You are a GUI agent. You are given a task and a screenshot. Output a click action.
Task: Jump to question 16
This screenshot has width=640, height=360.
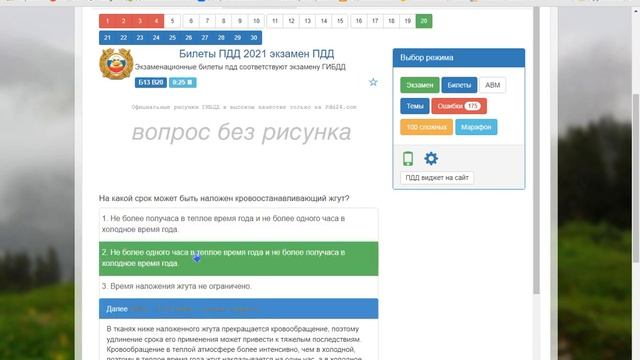(359, 21)
